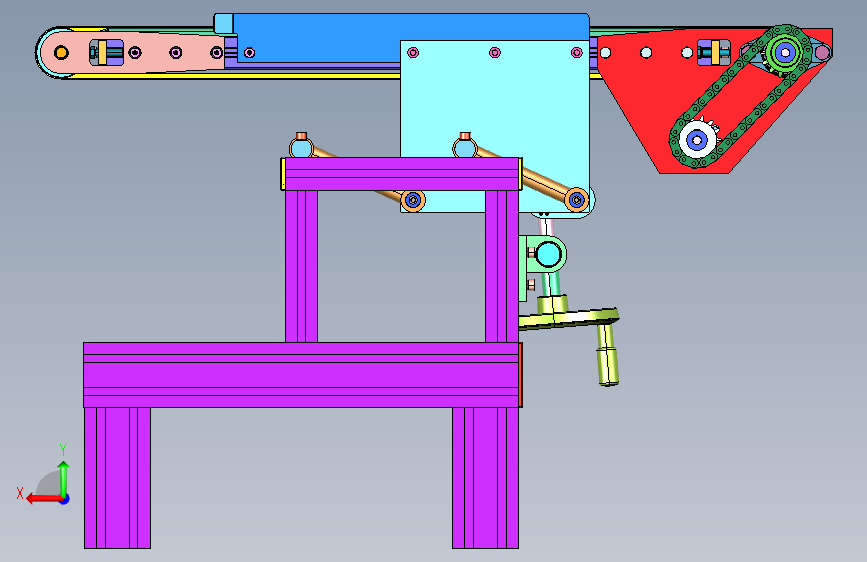Click the leftmost white hole on red plate
867x562 pixels.
tap(605, 53)
